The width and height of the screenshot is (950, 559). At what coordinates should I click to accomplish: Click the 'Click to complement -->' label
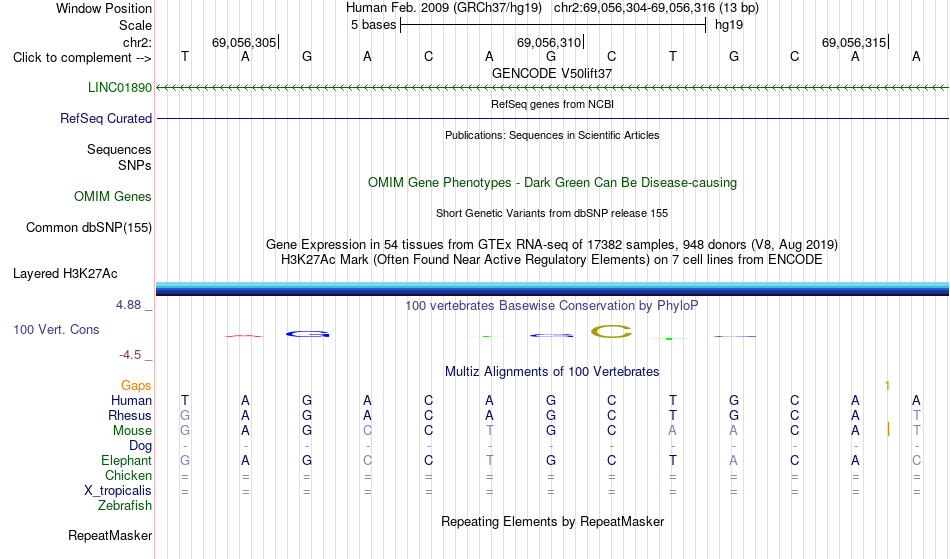pyautogui.click(x=82, y=58)
